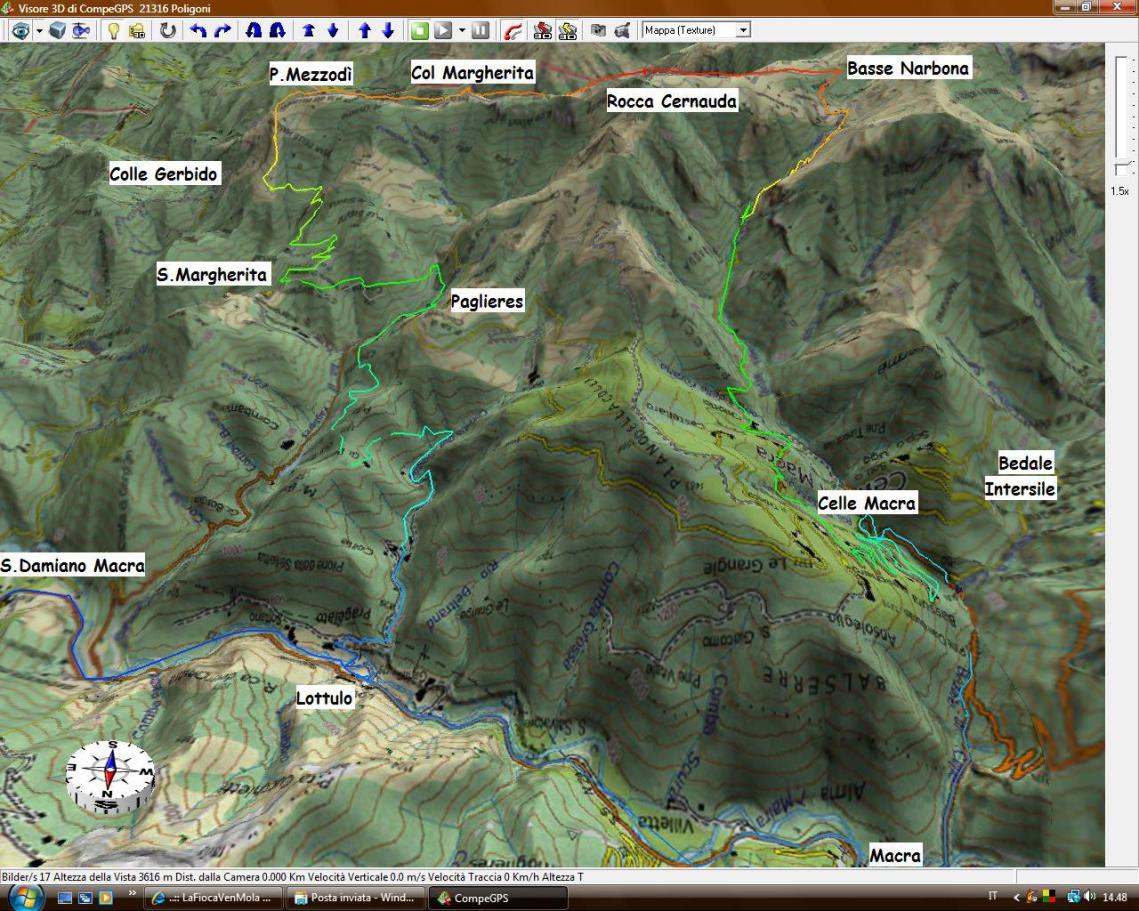Click the eye view mode icon
This screenshot has width=1139, height=911.
point(20,31)
